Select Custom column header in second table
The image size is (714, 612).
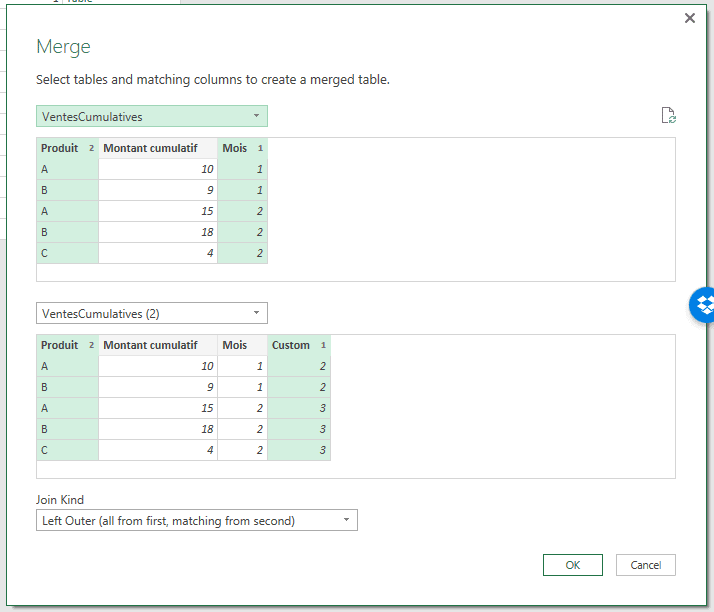pos(291,345)
